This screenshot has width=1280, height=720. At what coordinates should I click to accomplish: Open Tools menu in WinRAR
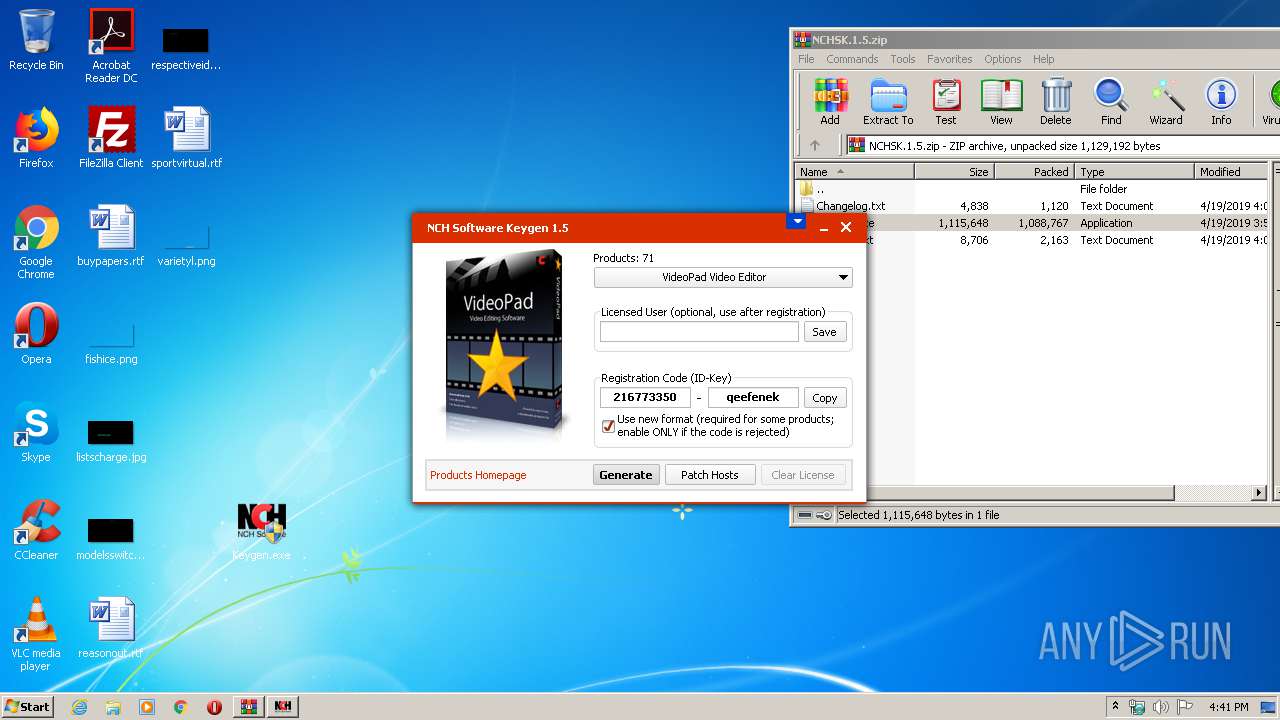903,59
